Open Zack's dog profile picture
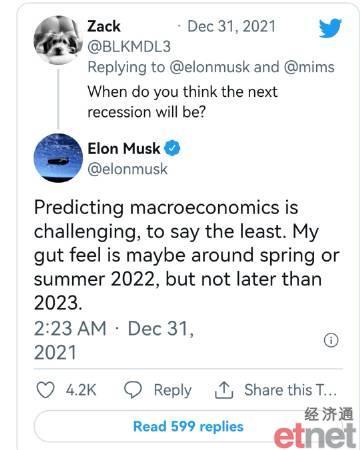This screenshot has width=360, height=450. [x=58, y=40]
